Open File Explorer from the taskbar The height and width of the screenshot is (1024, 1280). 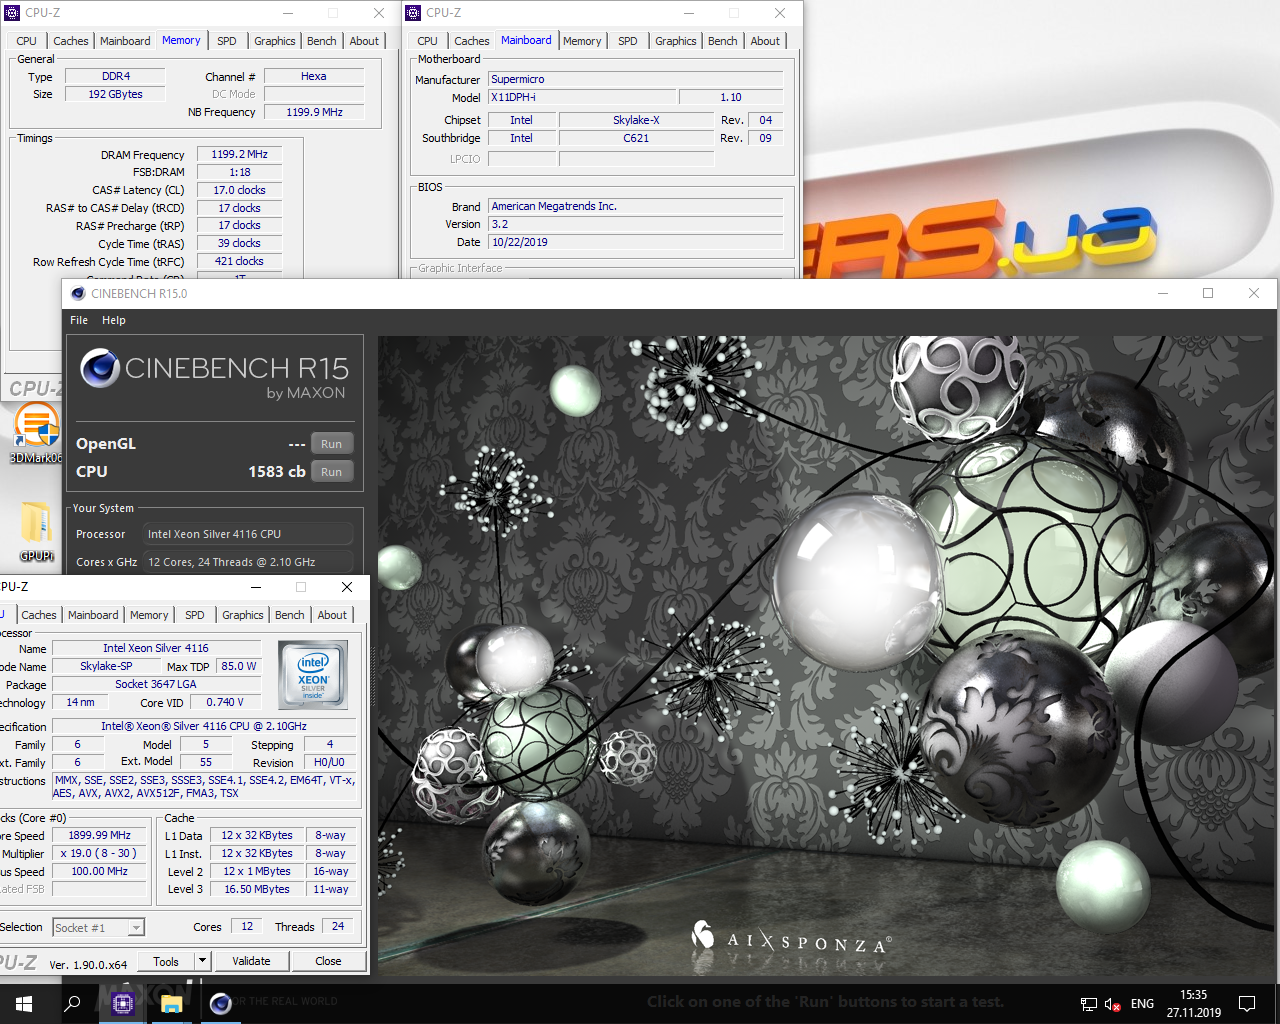point(172,1003)
